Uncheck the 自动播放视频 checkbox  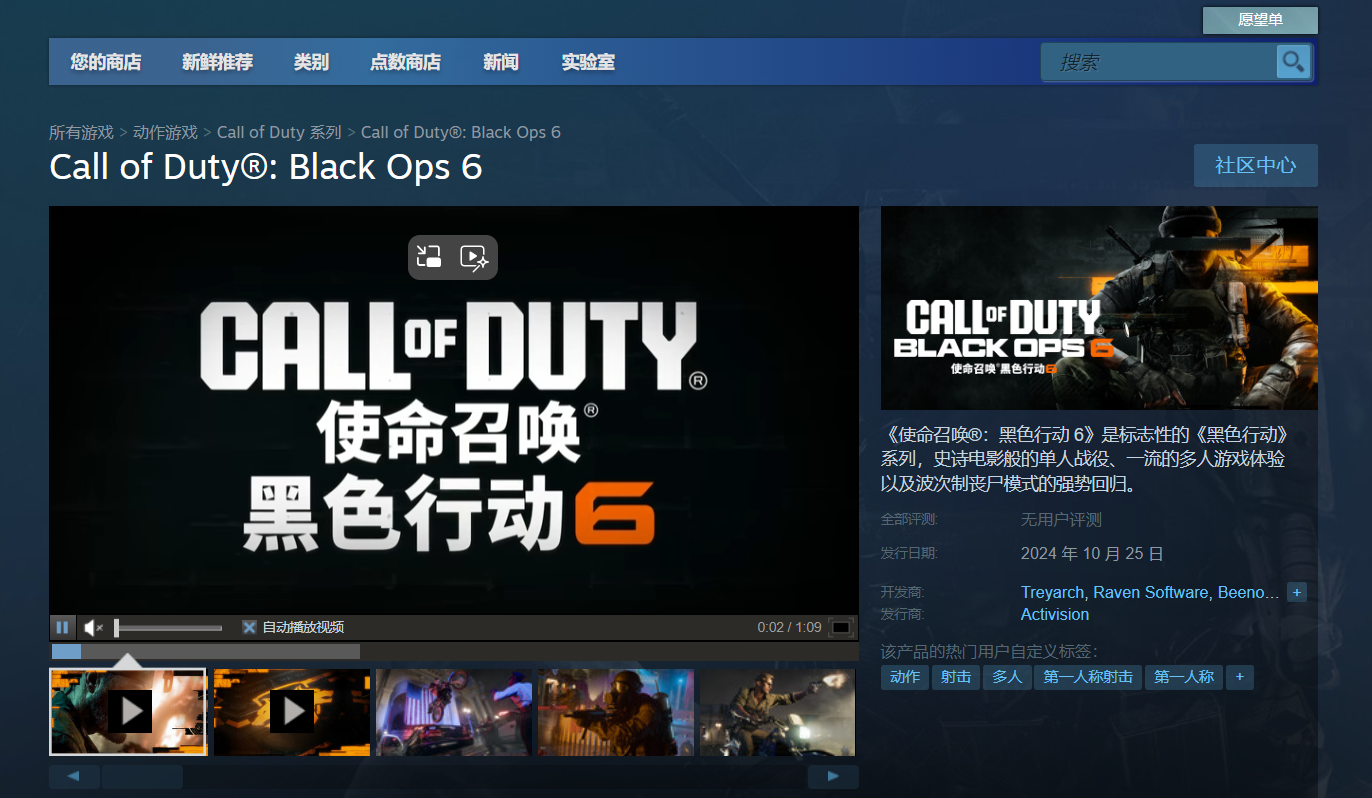[248, 627]
